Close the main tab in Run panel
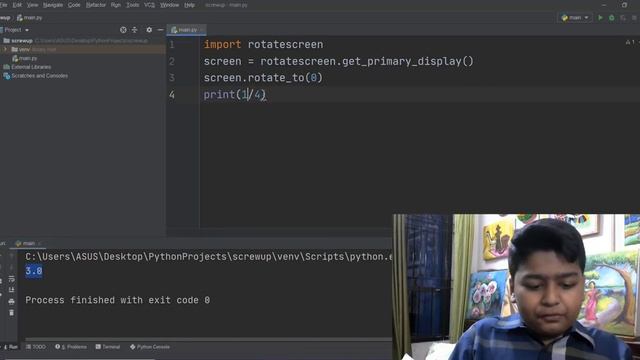Viewport: 640px width, 360px height. [40, 244]
